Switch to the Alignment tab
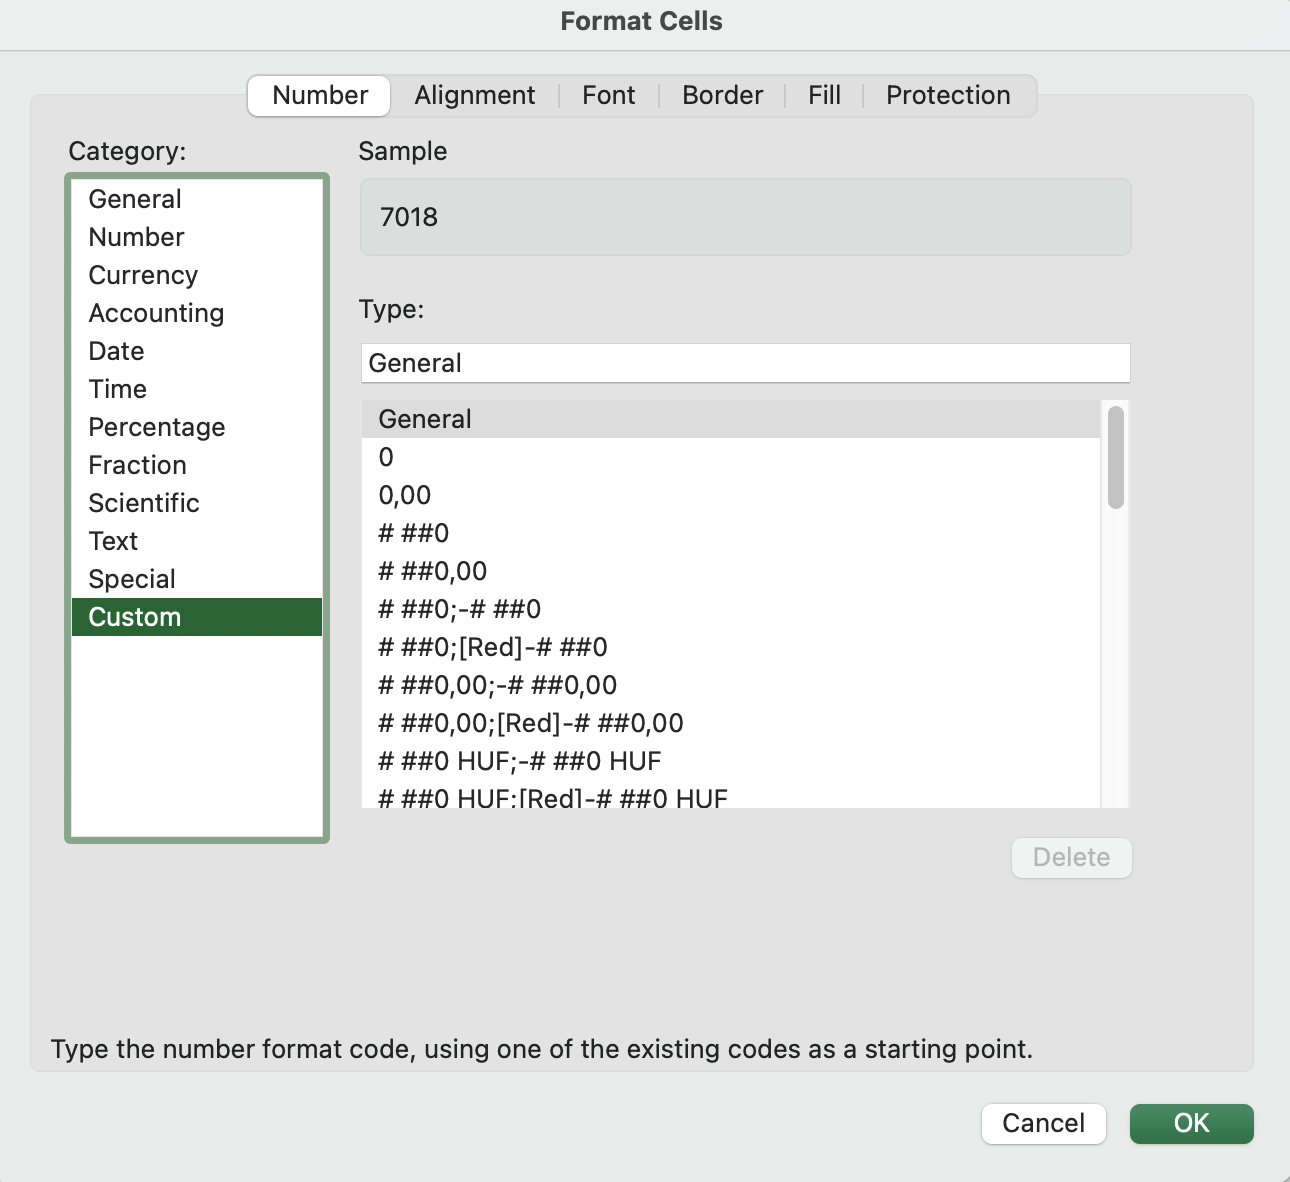The height and width of the screenshot is (1182, 1290). click(x=474, y=95)
